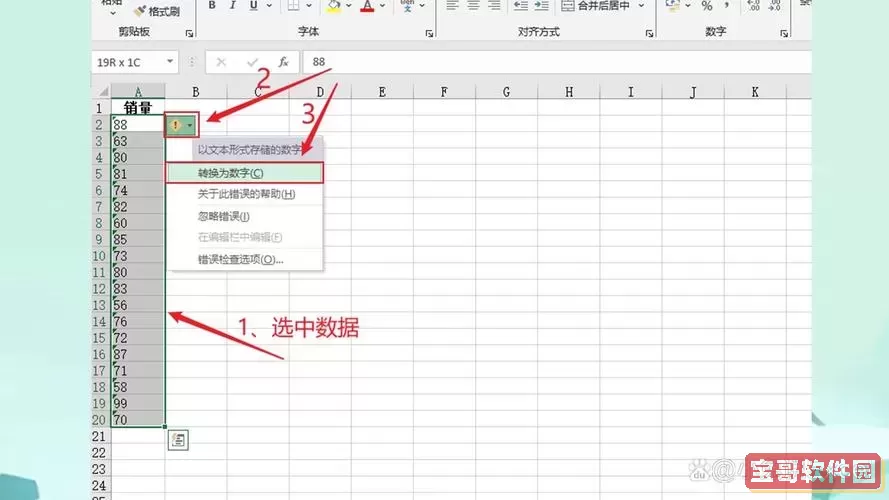Click cell containing 81
This screenshot has width=889, height=500.
(x=138, y=173)
